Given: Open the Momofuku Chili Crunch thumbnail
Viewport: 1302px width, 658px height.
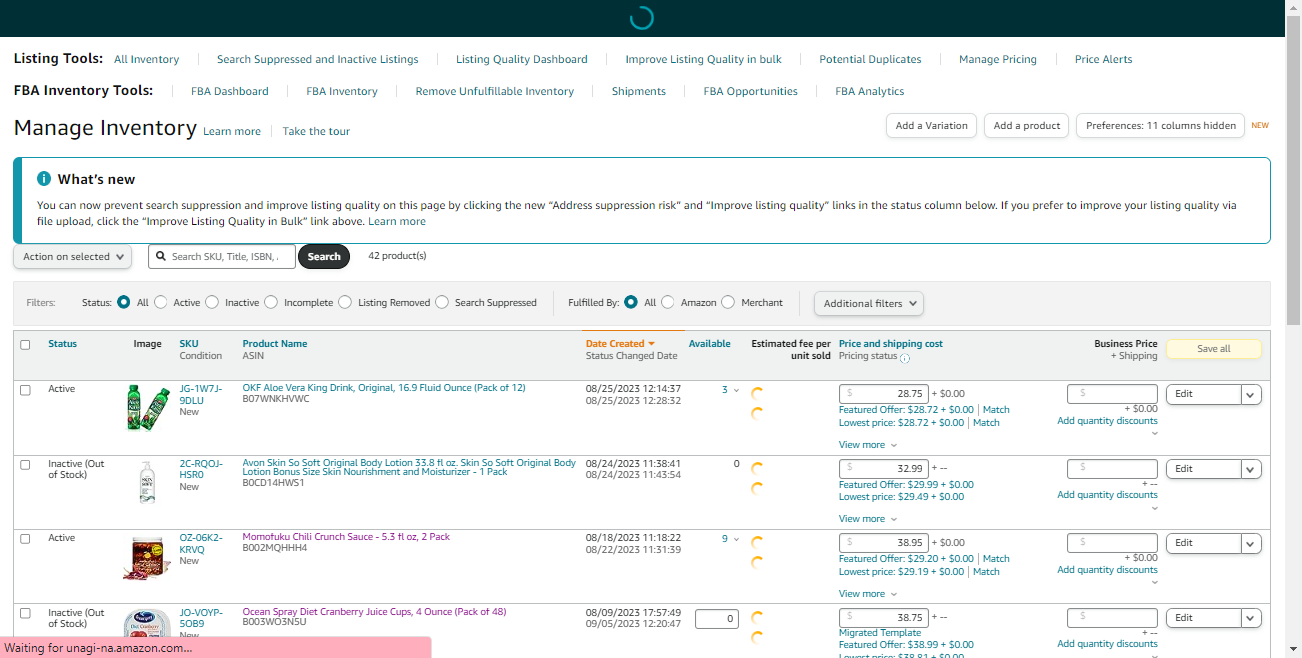Looking at the screenshot, I should pos(147,558).
